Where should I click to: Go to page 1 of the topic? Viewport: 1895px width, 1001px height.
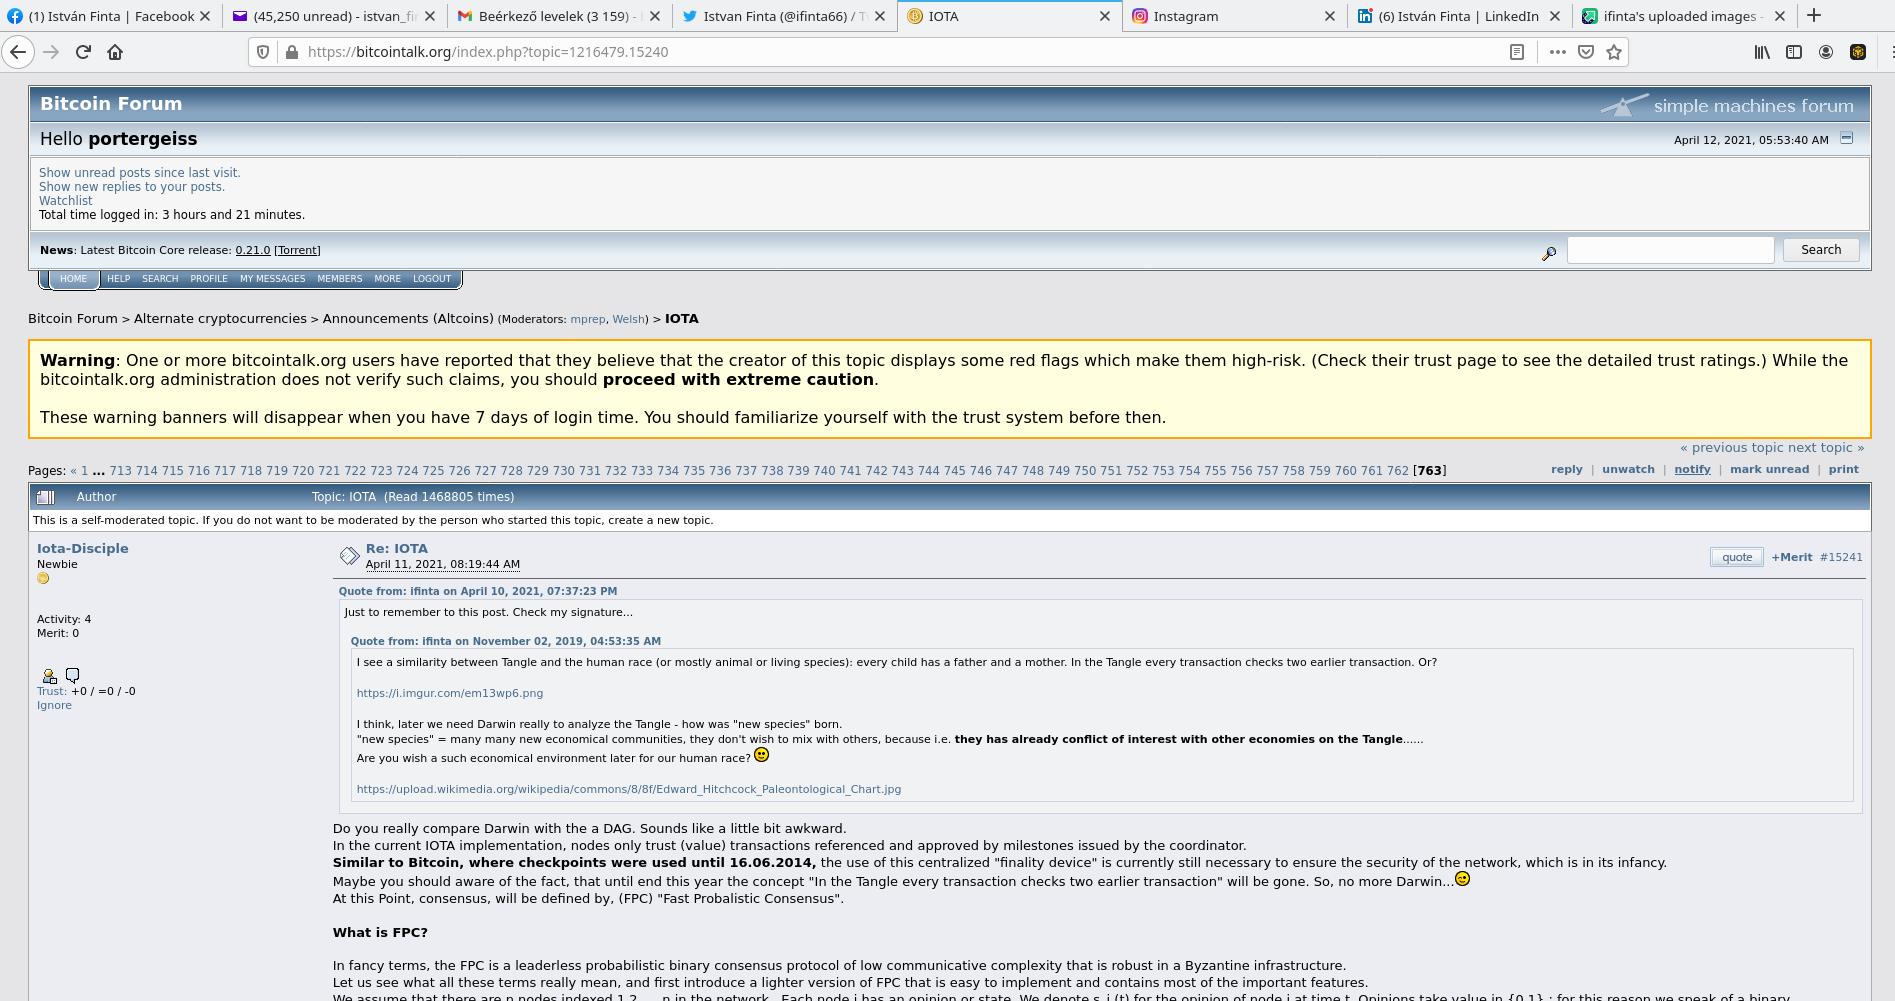(84, 470)
